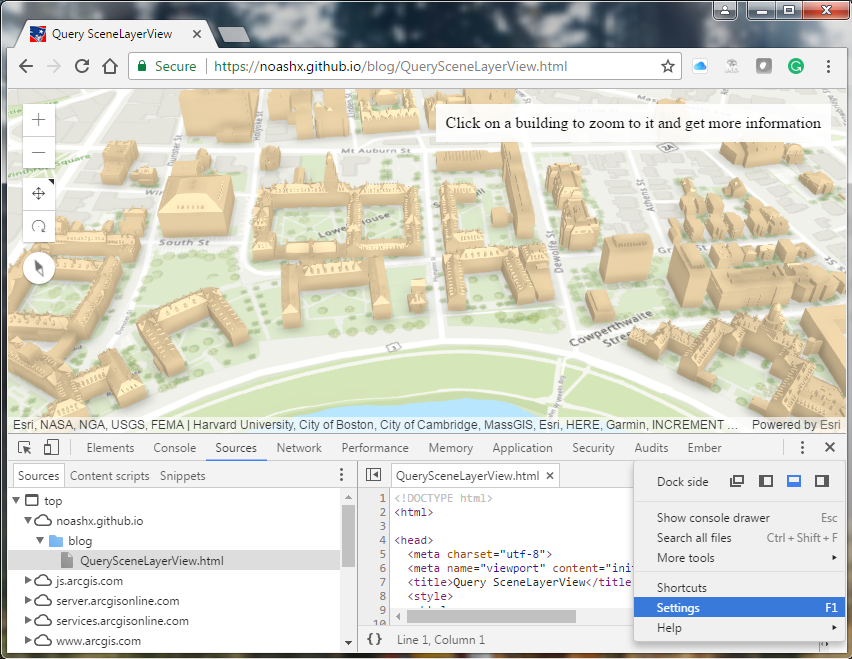Screen dimensions: 852x659
Task: Expand the server.arcgisonline.com node
Action: 28,600
